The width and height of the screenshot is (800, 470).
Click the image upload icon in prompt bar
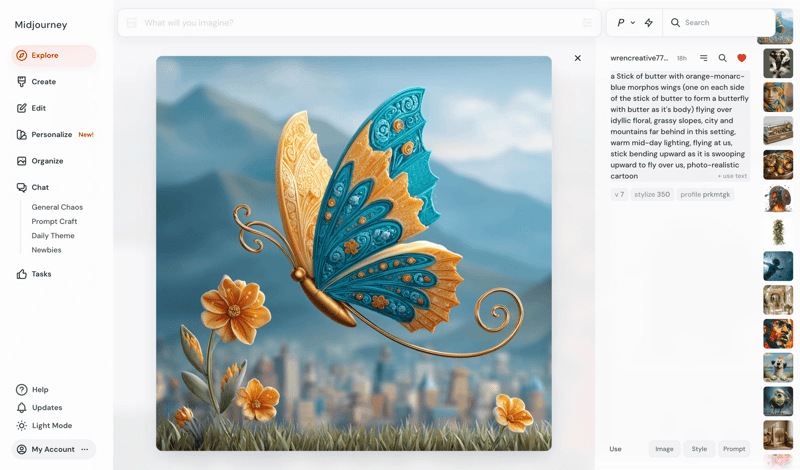(132, 23)
